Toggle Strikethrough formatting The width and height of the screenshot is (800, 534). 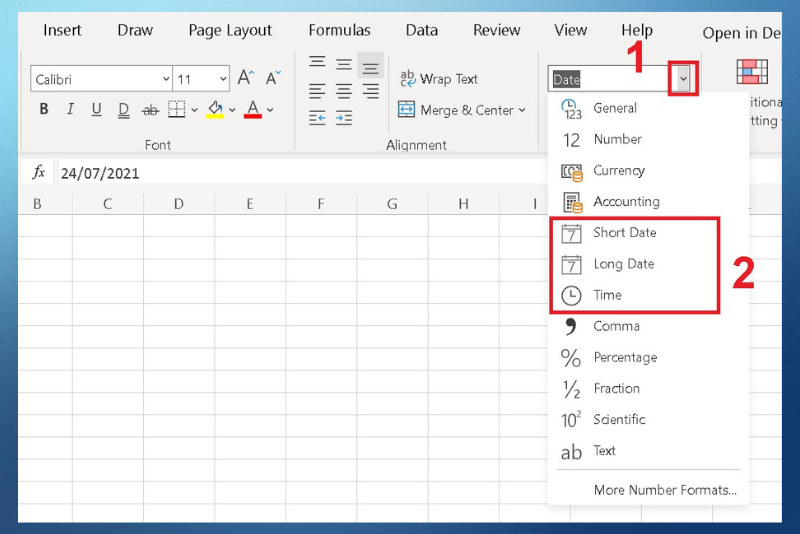point(150,109)
